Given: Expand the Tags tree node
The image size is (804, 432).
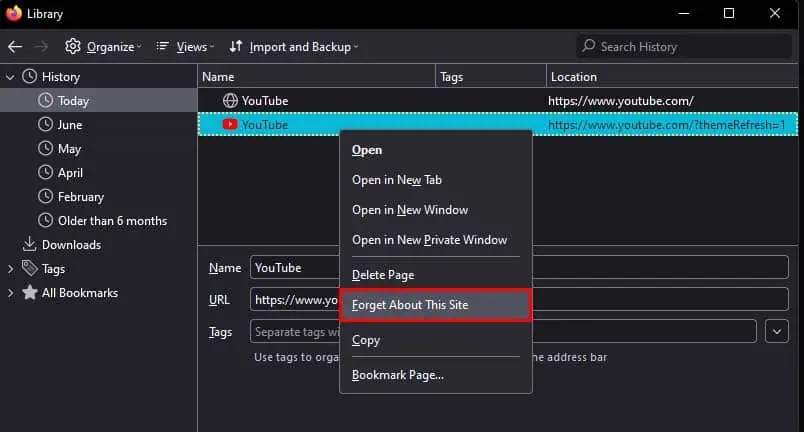Looking at the screenshot, I should (x=10, y=269).
